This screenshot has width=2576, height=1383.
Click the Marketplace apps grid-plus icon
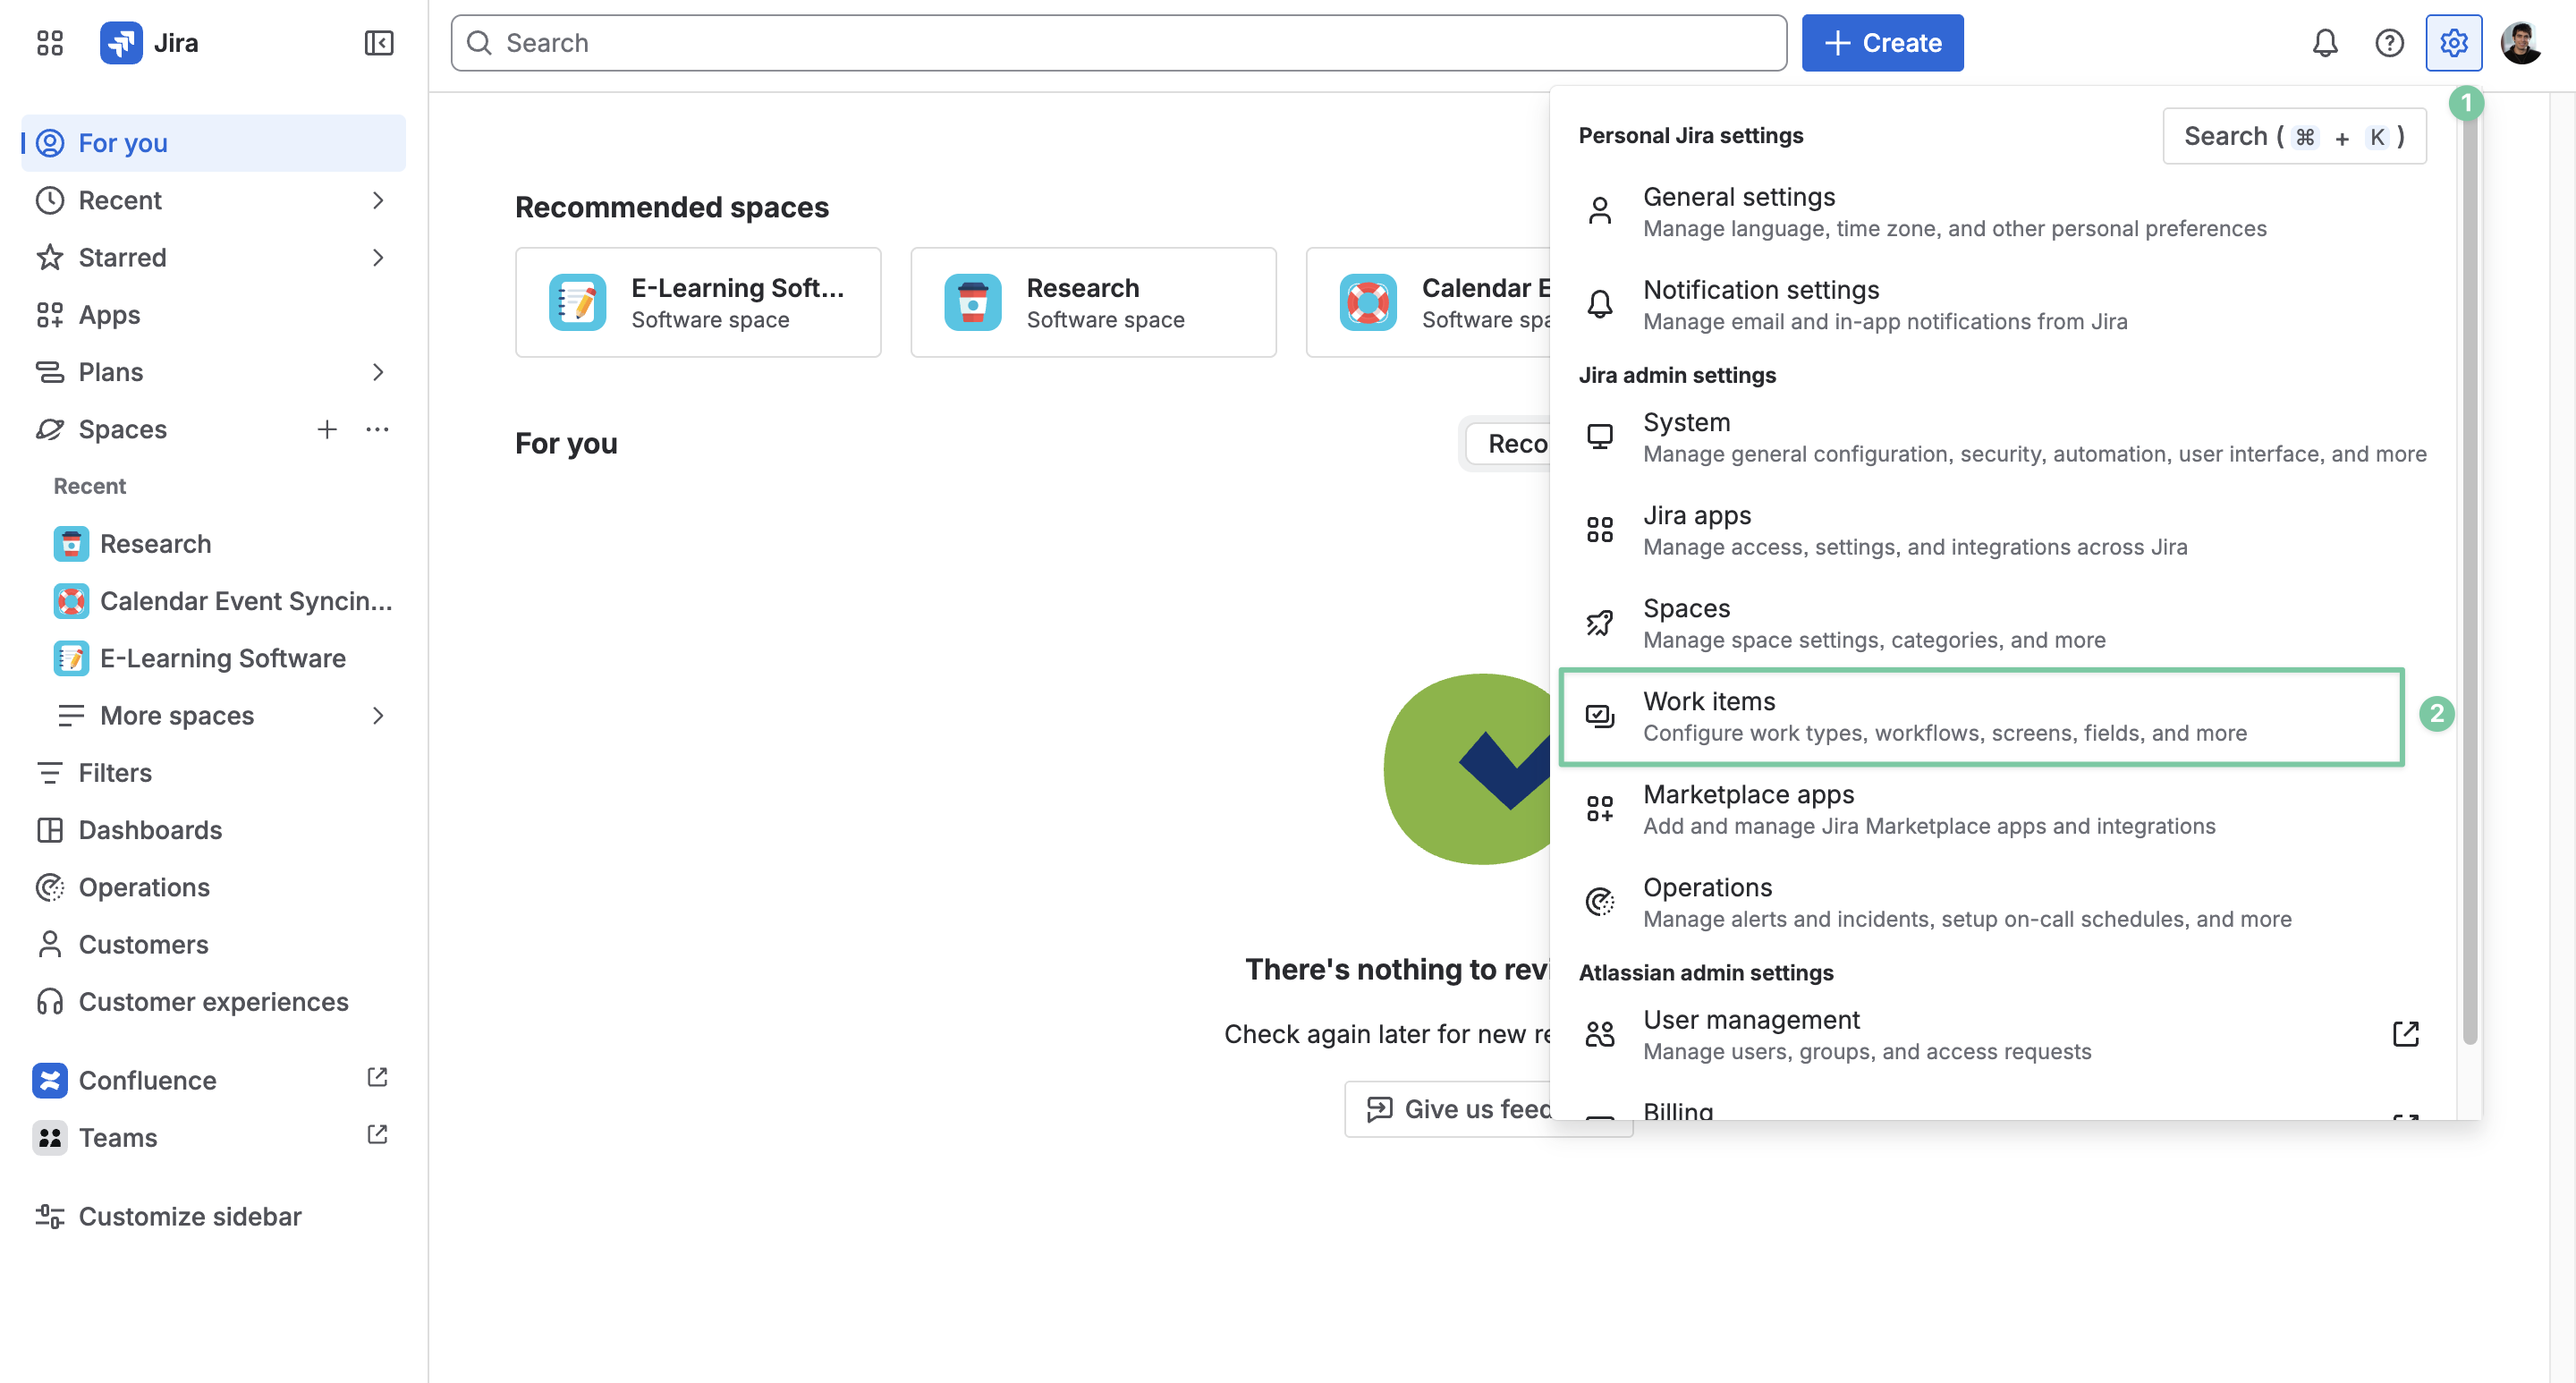(x=1599, y=809)
